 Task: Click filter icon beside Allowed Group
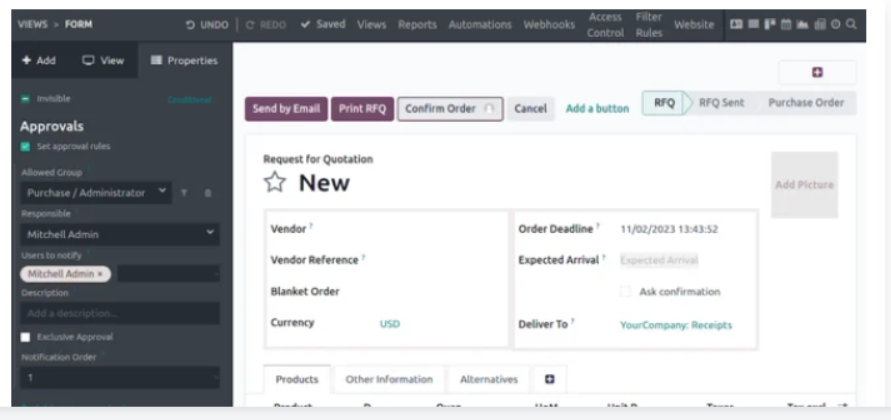[x=184, y=193]
